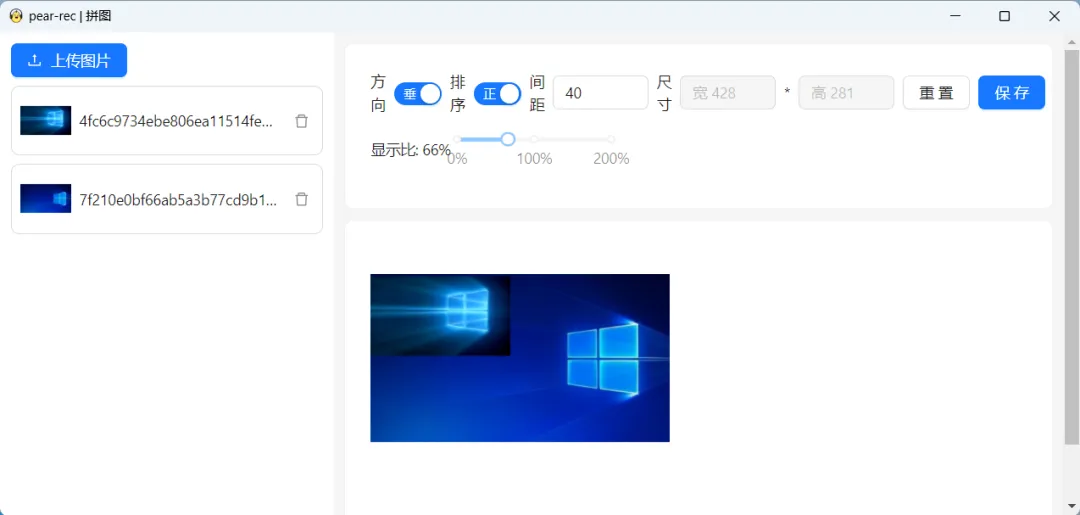This screenshot has width=1080, height=515.
Task: Click the 重置 reset button
Action: 936,92
